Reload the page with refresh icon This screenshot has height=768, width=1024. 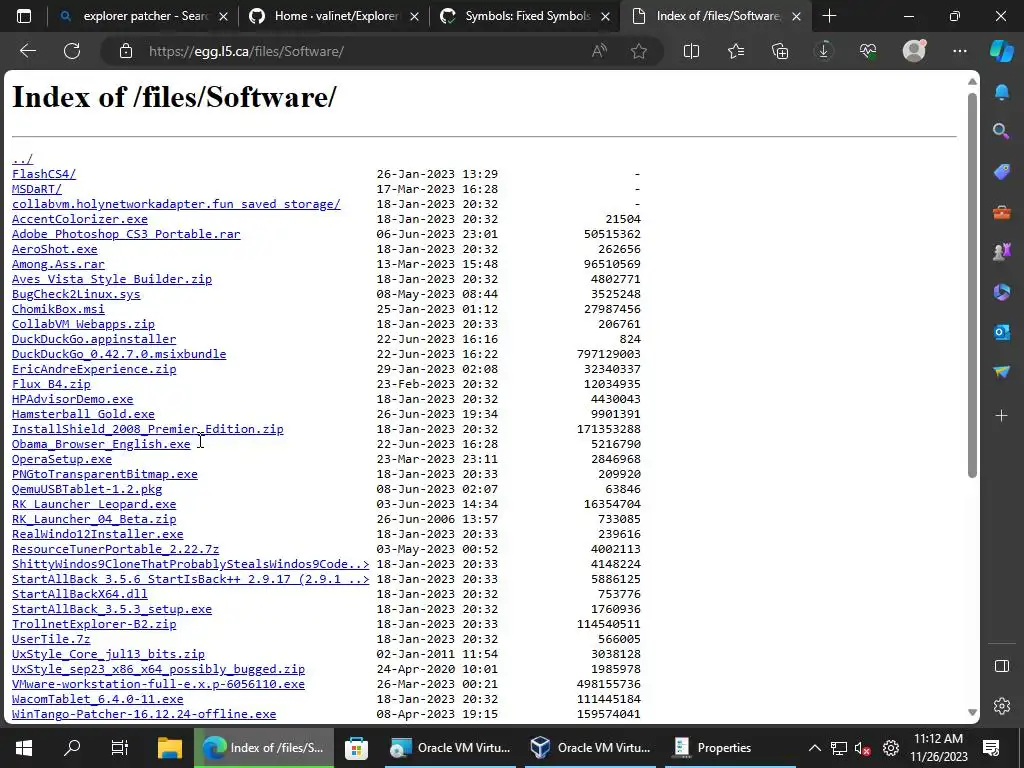pos(72,51)
